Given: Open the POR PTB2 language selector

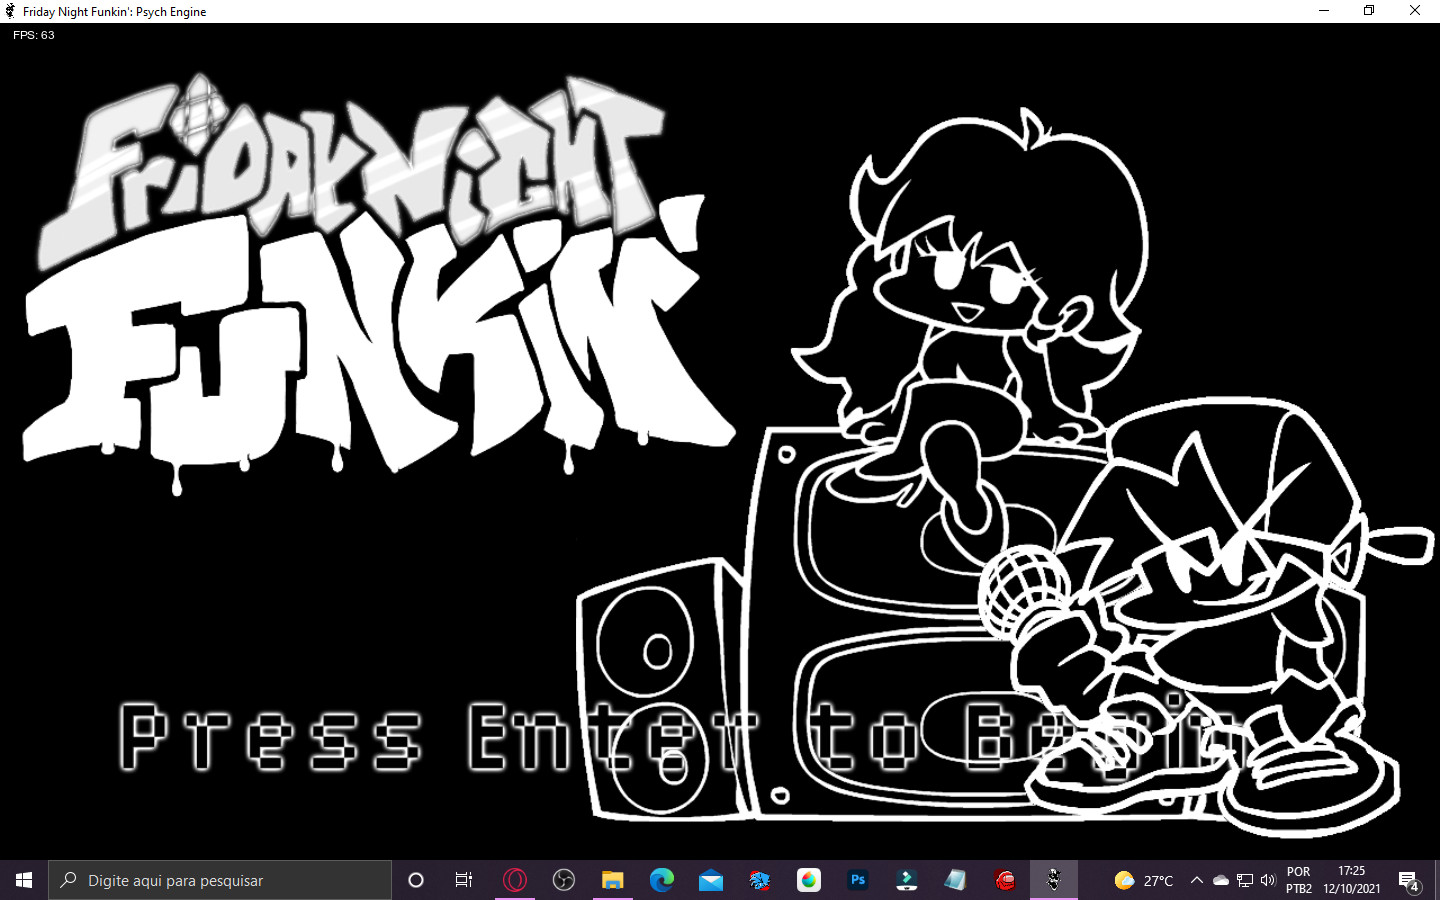Looking at the screenshot, I should click(1298, 880).
